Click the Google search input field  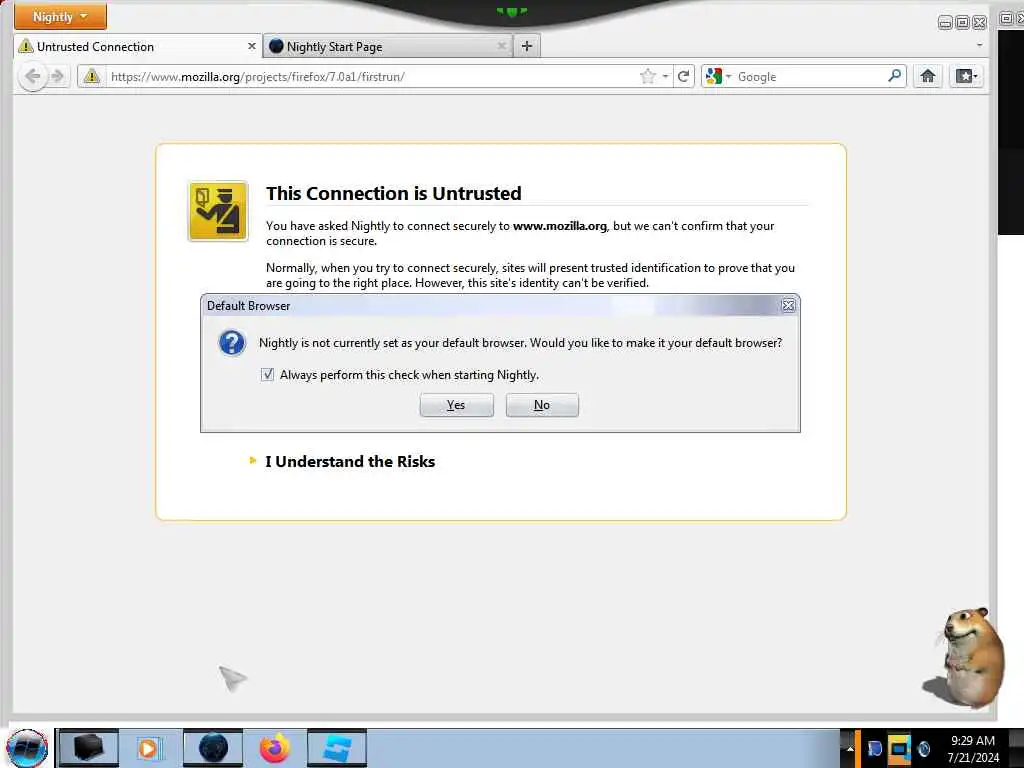[810, 76]
